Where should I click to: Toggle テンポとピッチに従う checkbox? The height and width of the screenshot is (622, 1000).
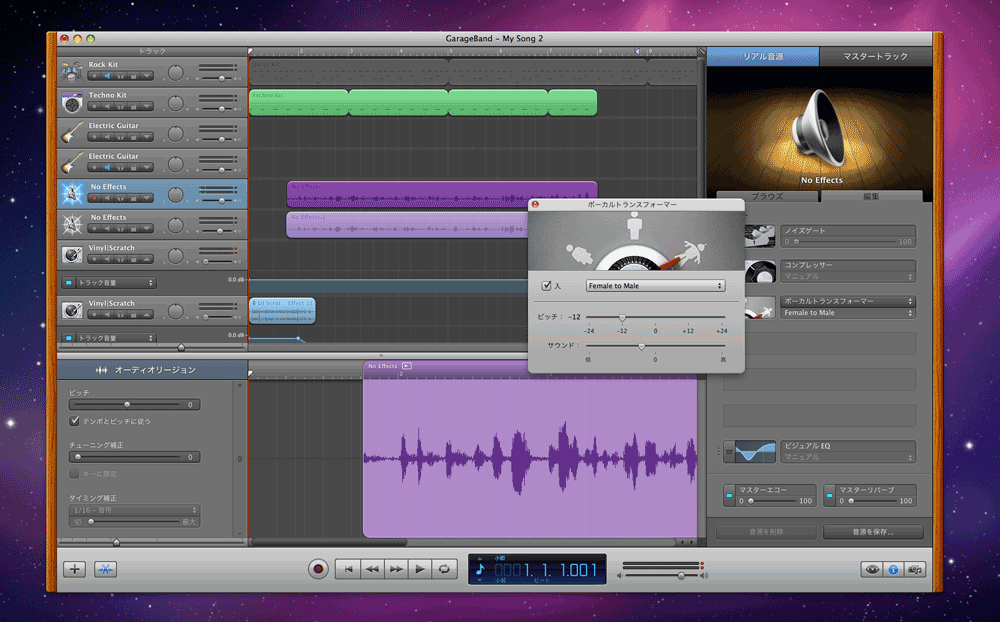coord(75,421)
